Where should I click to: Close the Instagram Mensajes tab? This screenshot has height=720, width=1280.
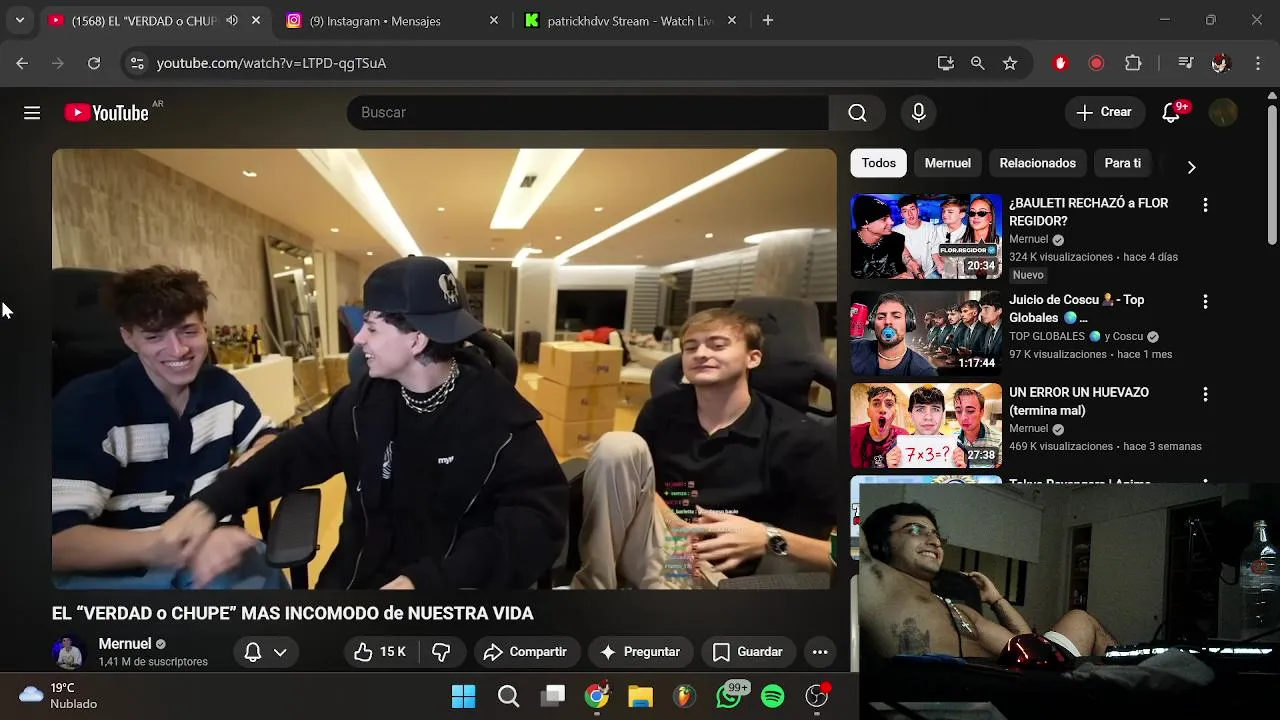493,20
